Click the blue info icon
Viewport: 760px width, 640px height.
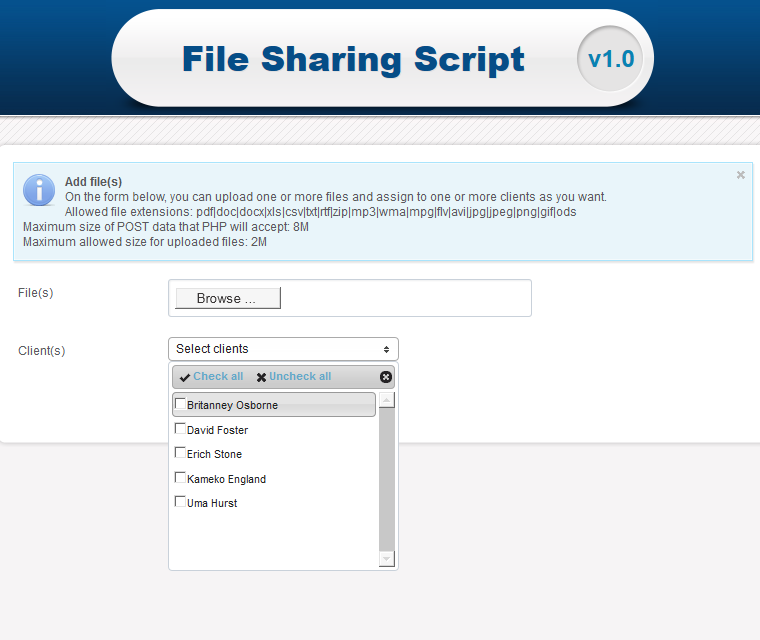tap(39, 190)
